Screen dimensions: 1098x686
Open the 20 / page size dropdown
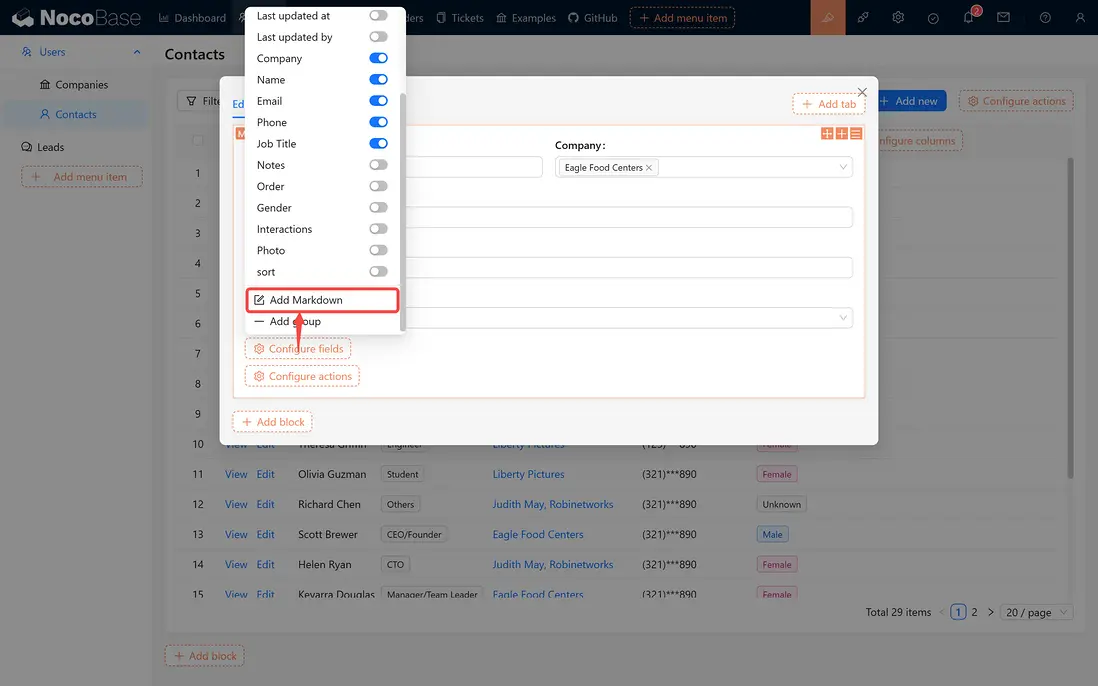(1036, 611)
